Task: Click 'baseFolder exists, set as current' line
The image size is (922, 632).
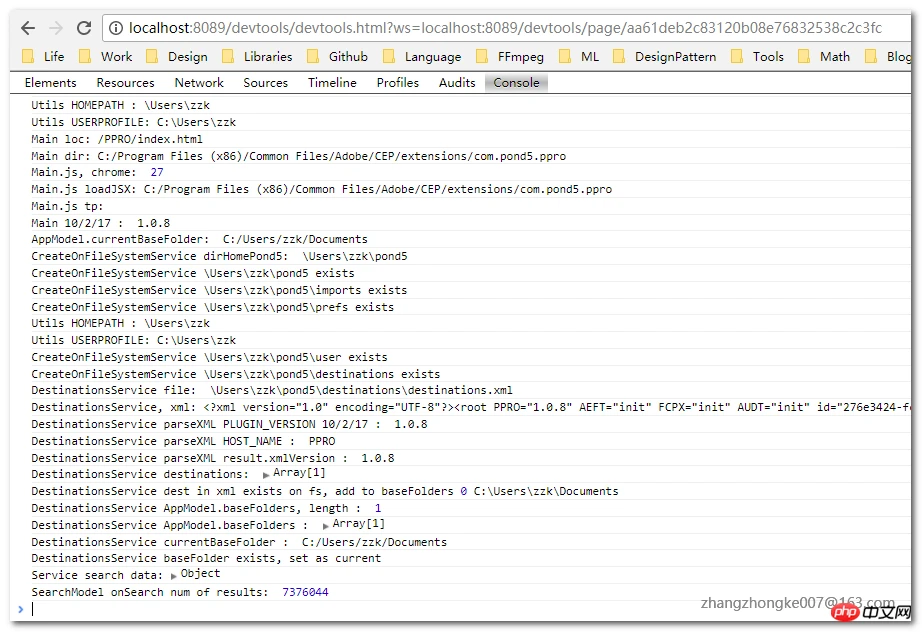Action: (x=206, y=559)
